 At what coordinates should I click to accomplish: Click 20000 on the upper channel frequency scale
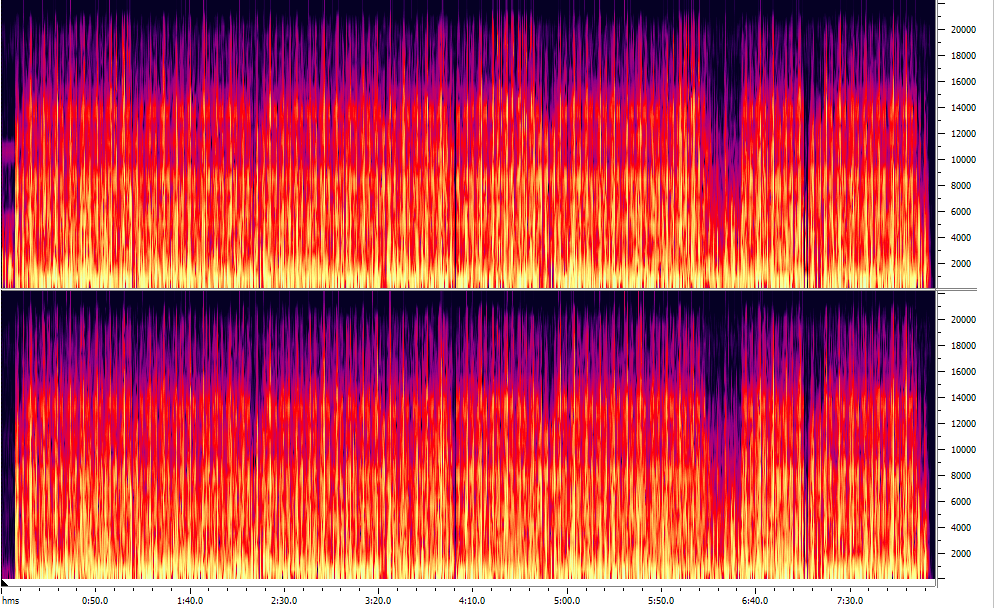963,30
